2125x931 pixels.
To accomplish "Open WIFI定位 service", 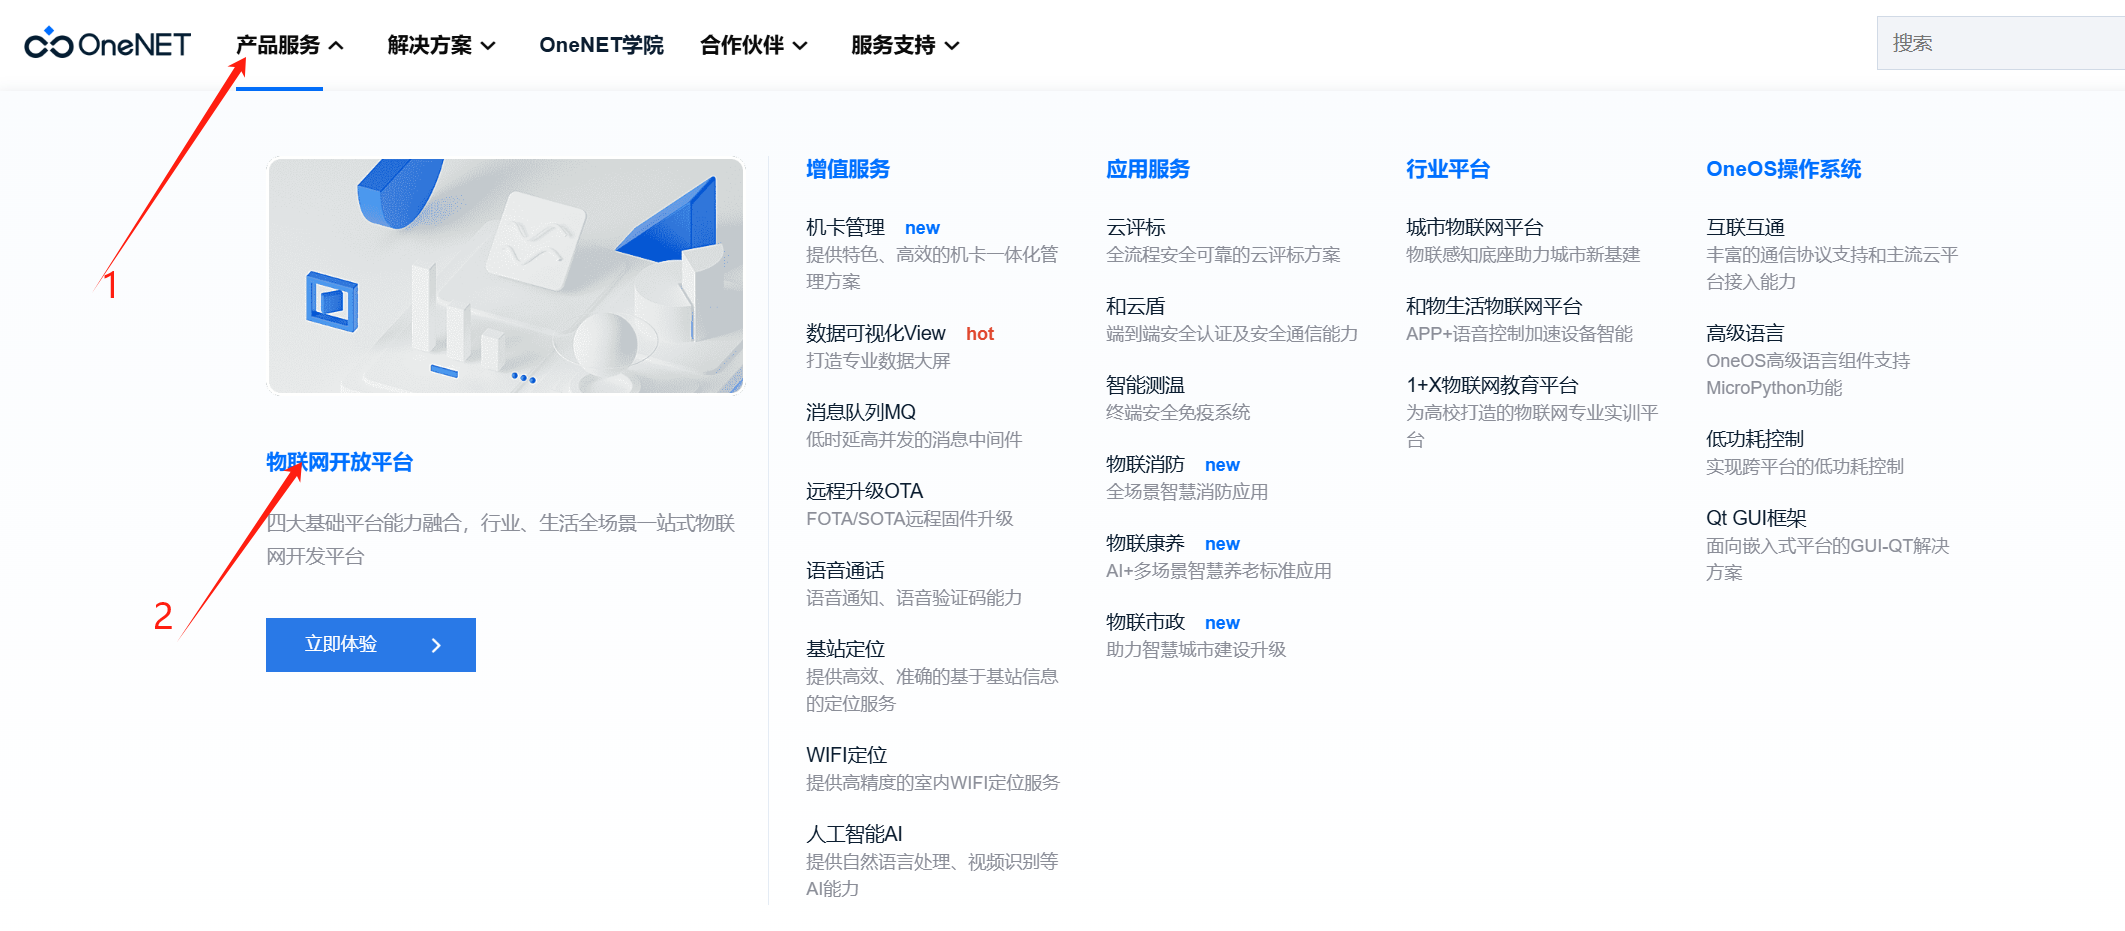I will 847,756.
